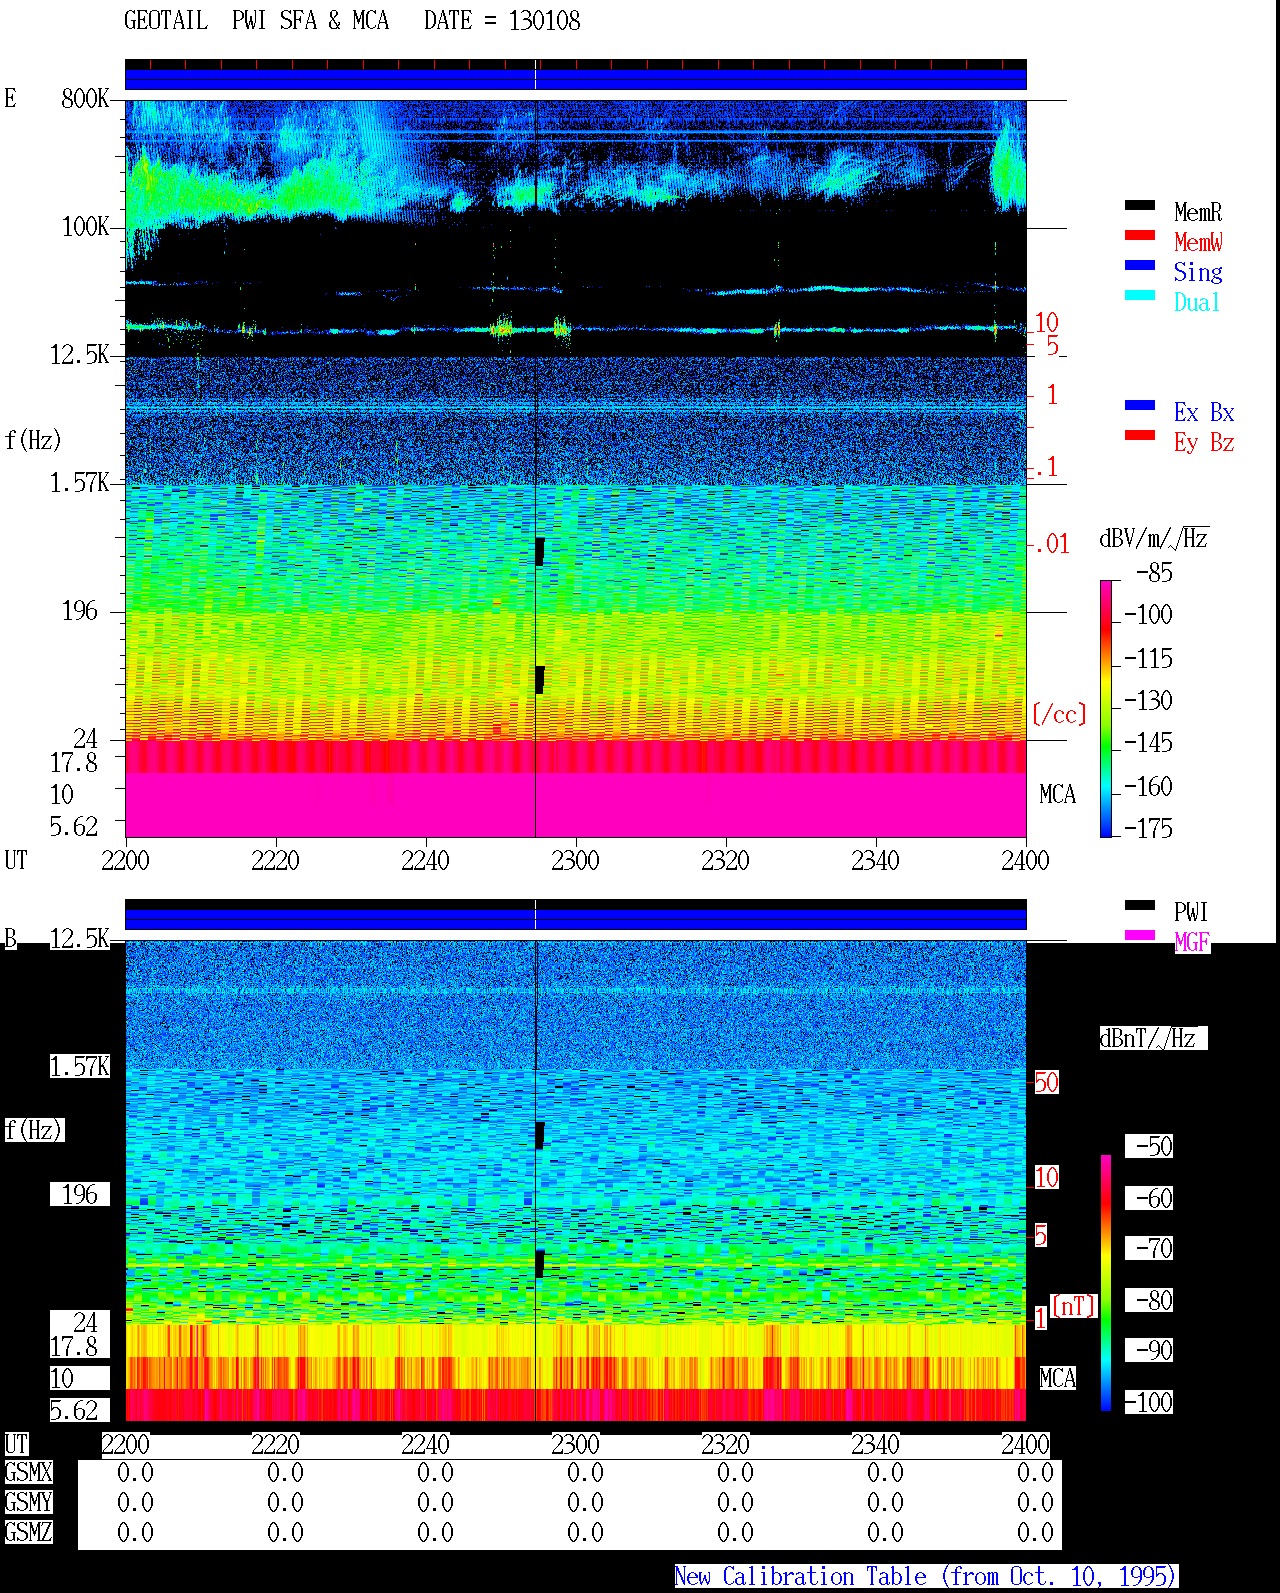
Task: Click the -130 color scale value
Action: pyautogui.click(x=1148, y=701)
